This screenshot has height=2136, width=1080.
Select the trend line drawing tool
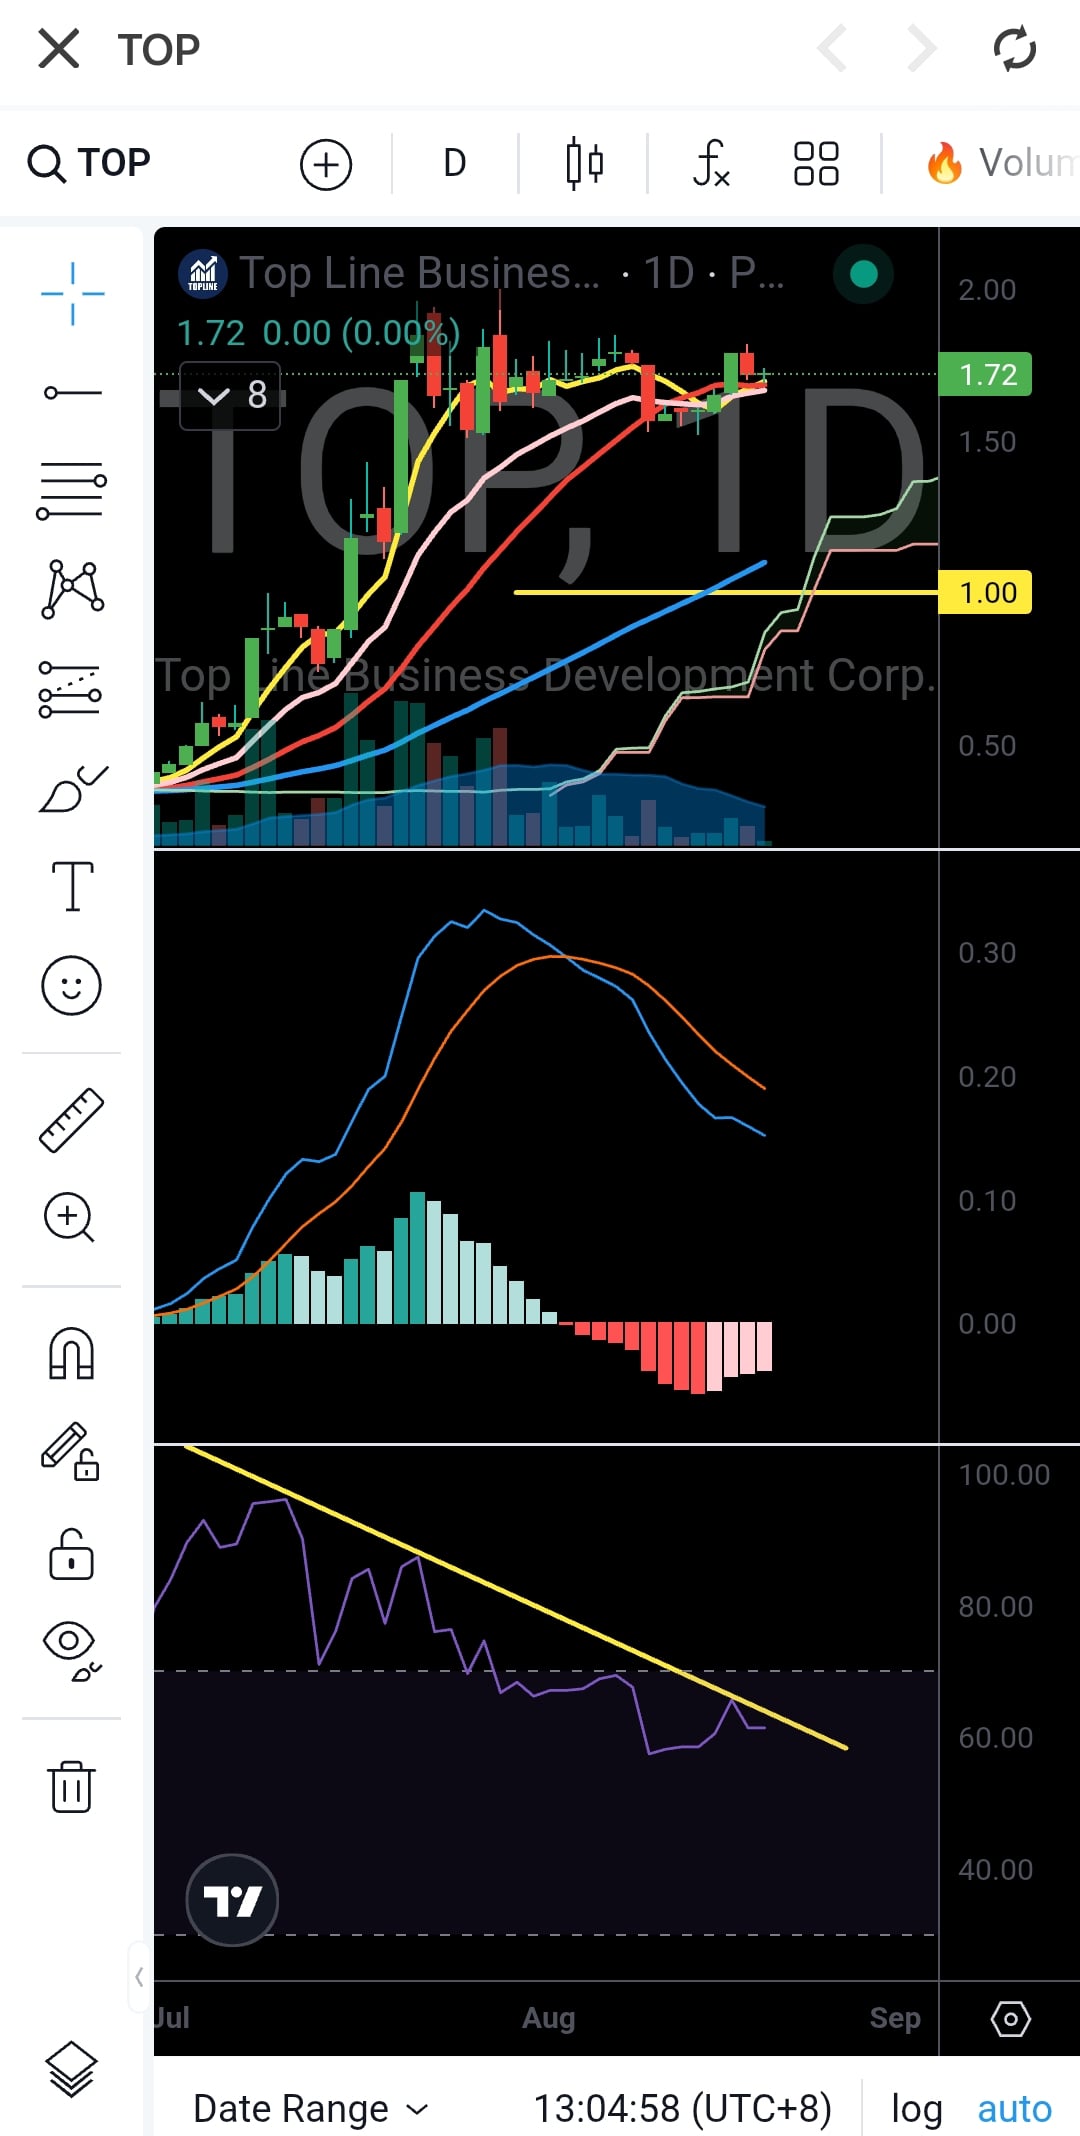click(72, 393)
